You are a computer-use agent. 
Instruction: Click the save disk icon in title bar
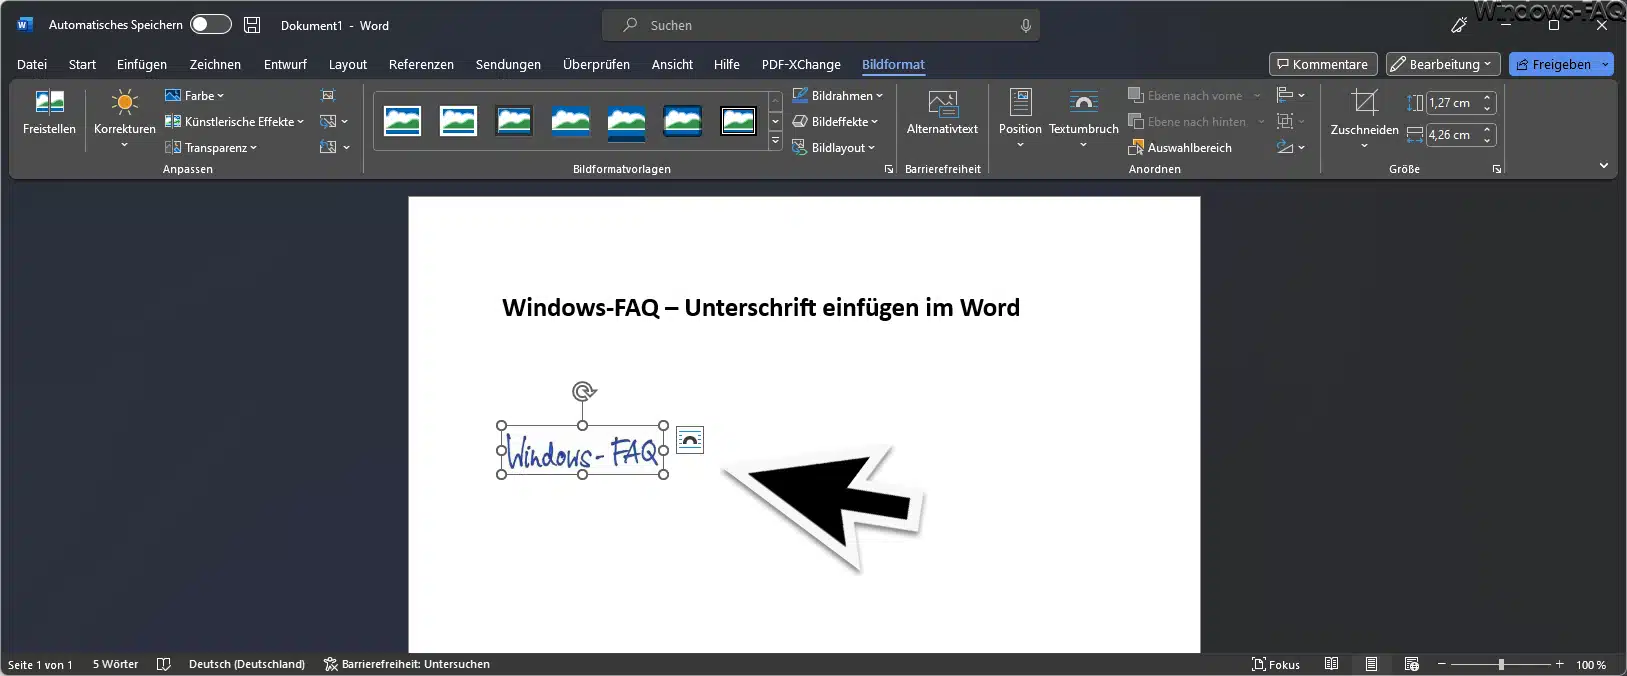252,25
